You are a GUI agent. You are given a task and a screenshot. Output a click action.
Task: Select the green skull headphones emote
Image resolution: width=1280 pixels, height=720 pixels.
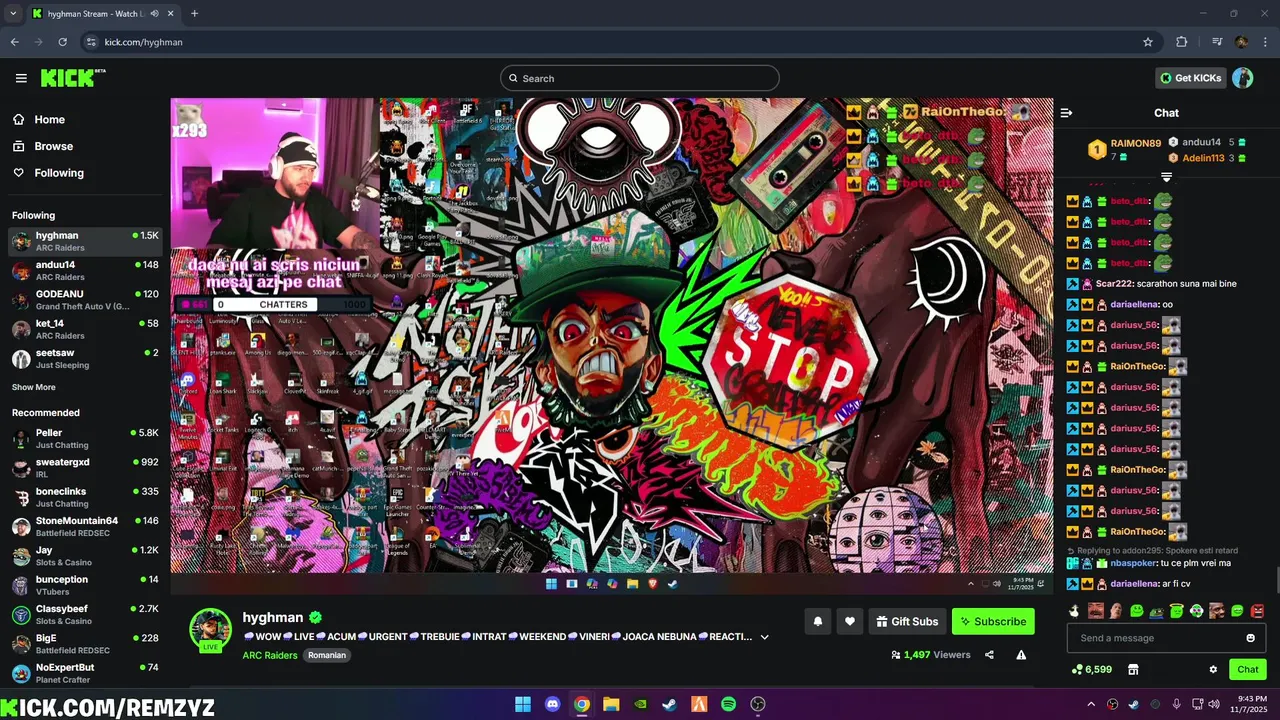pos(1196,611)
